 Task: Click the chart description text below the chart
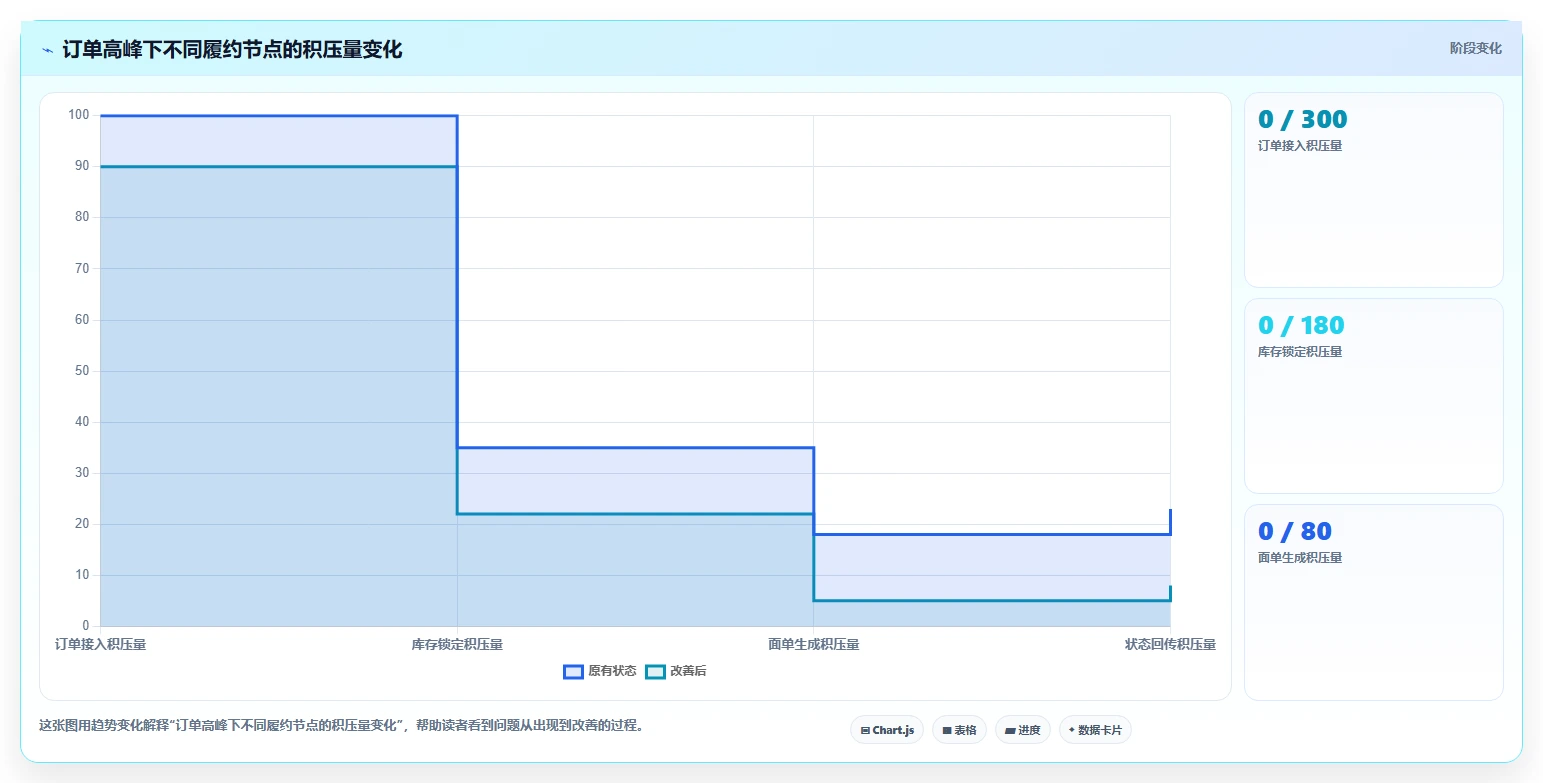tap(341, 725)
